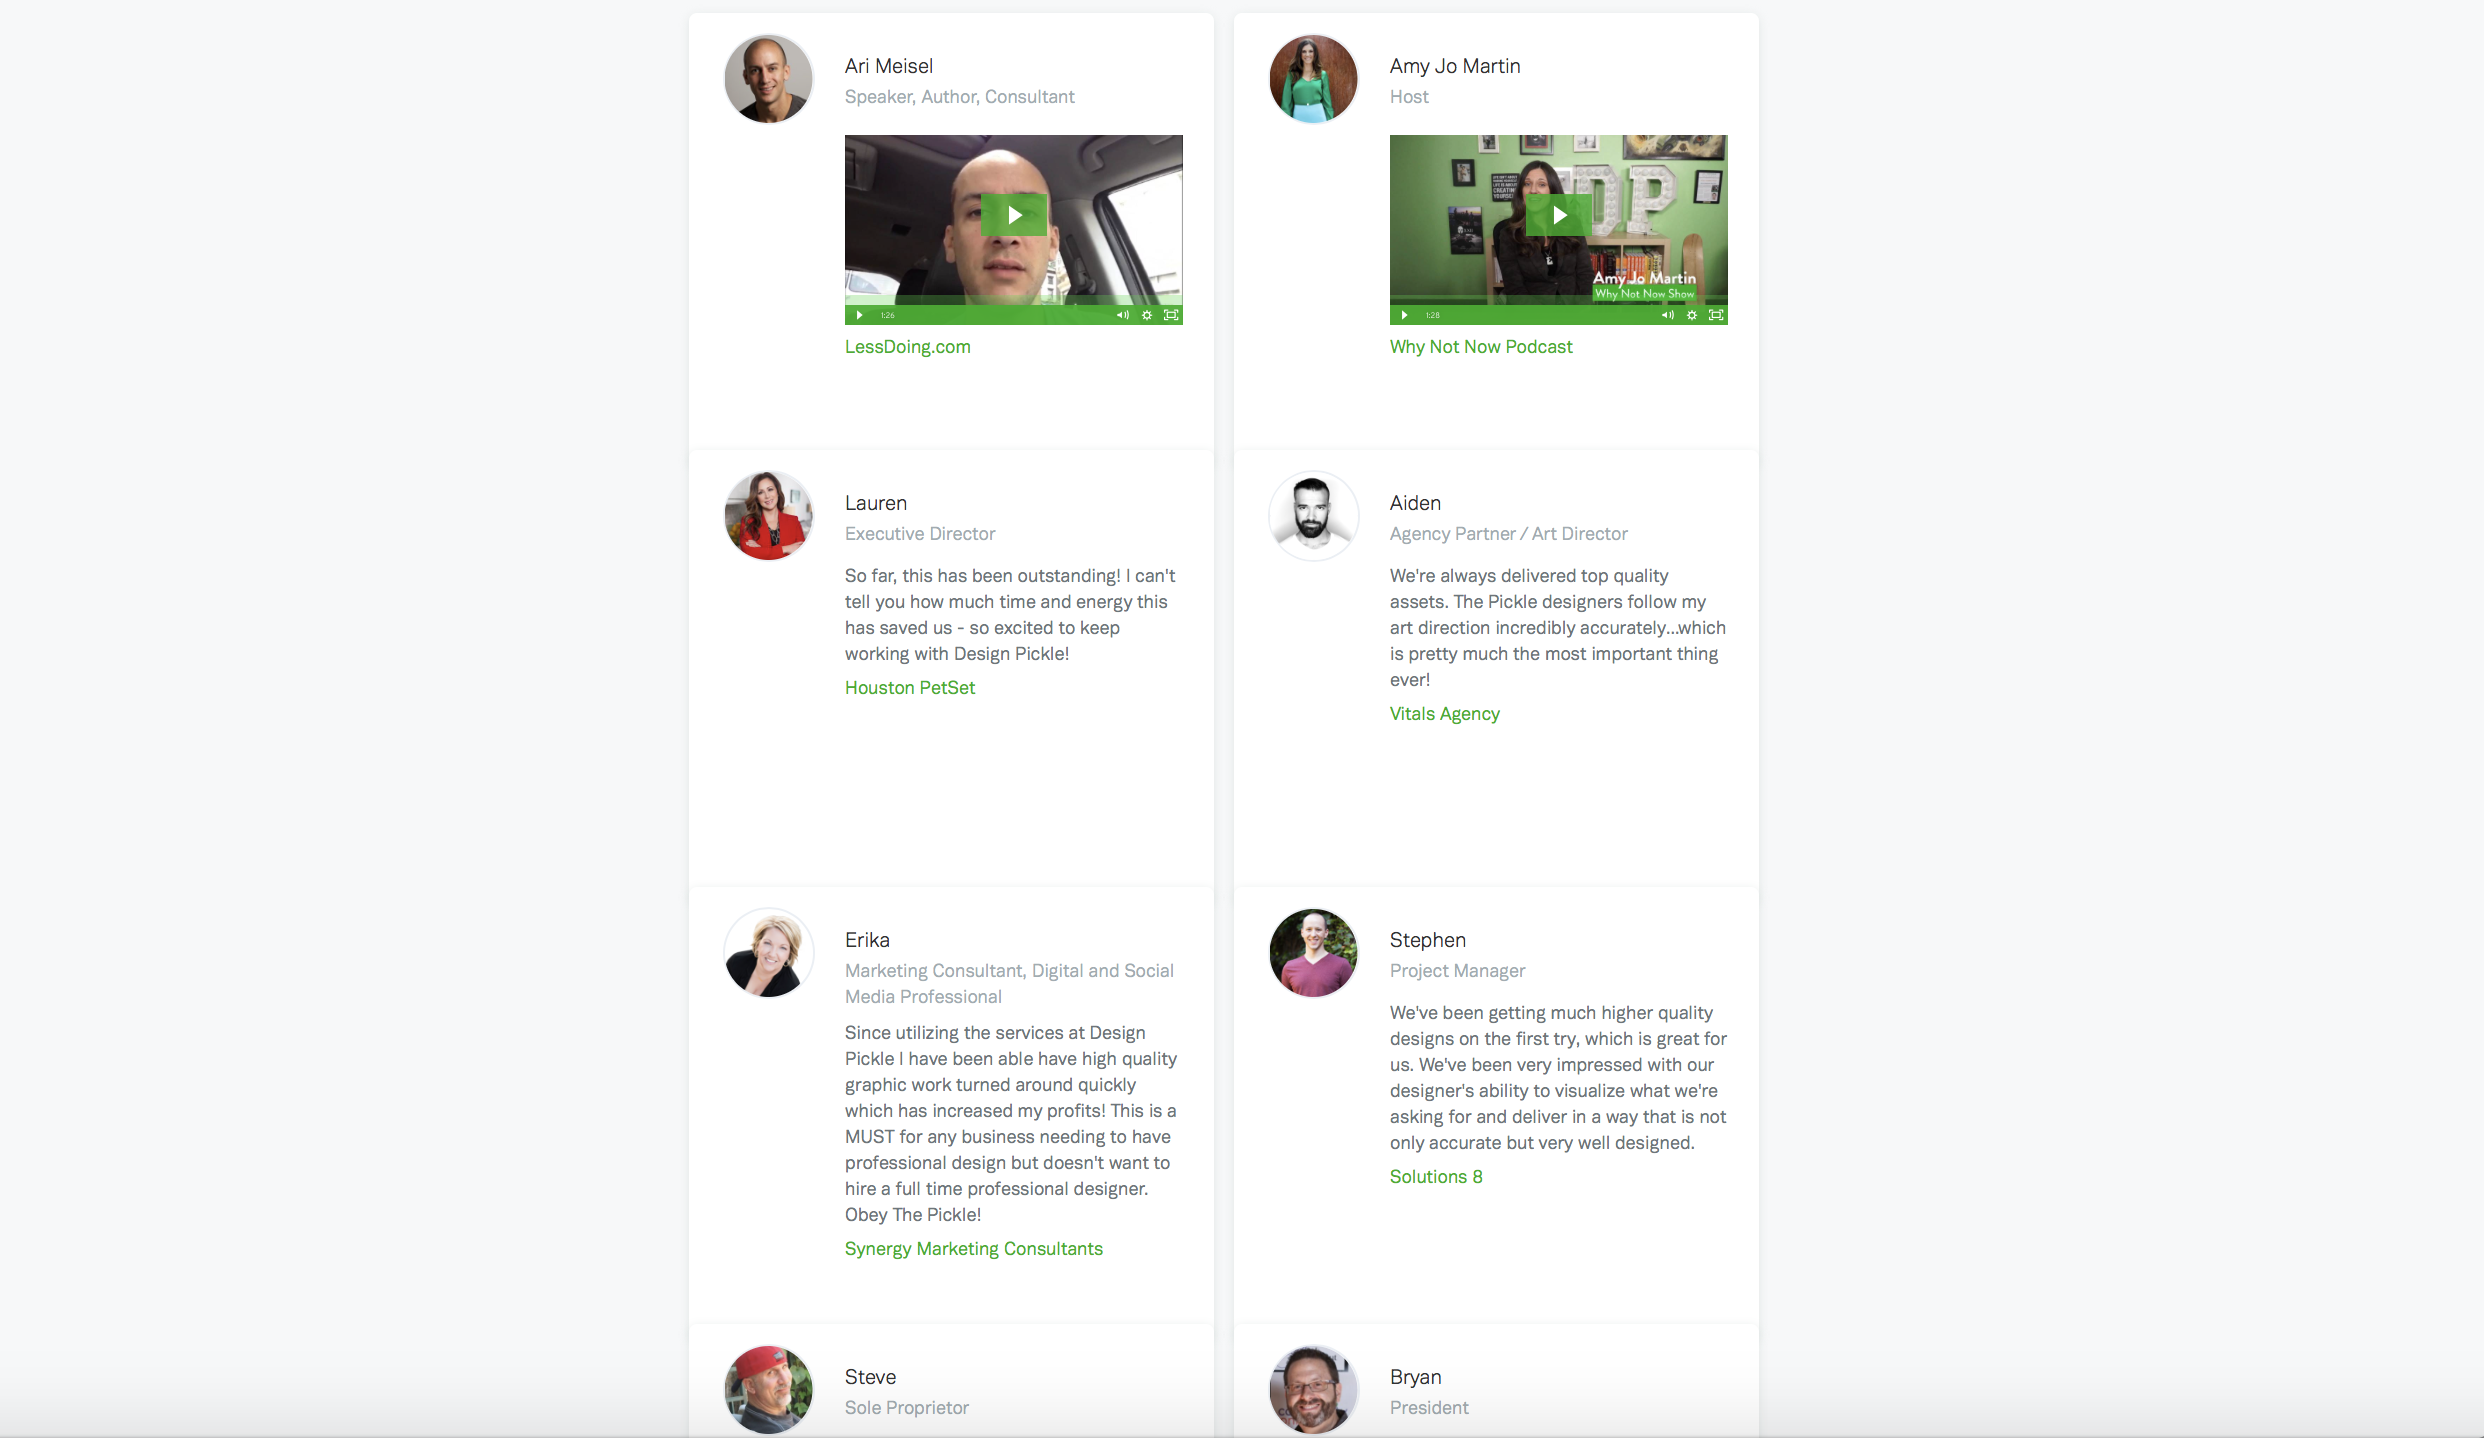Click Stephen's profile picture
Image resolution: width=2484 pixels, height=1438 pixels.
pos(1314,953)
